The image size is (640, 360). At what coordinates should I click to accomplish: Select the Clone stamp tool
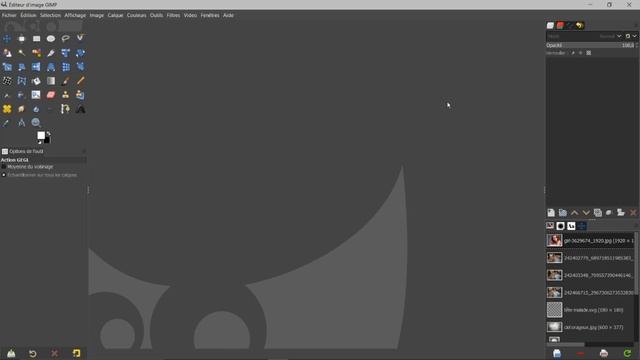click(65, 95)
